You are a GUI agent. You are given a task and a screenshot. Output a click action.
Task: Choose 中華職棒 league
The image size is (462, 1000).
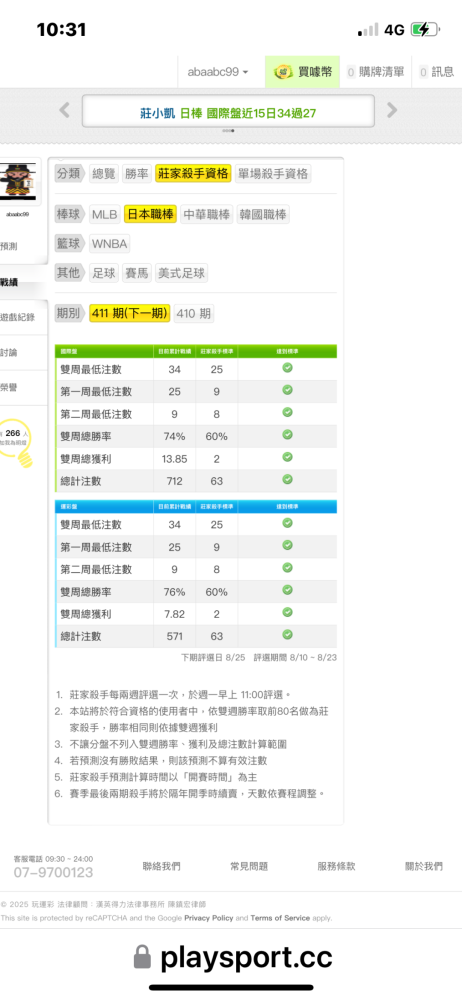(207, 214)
